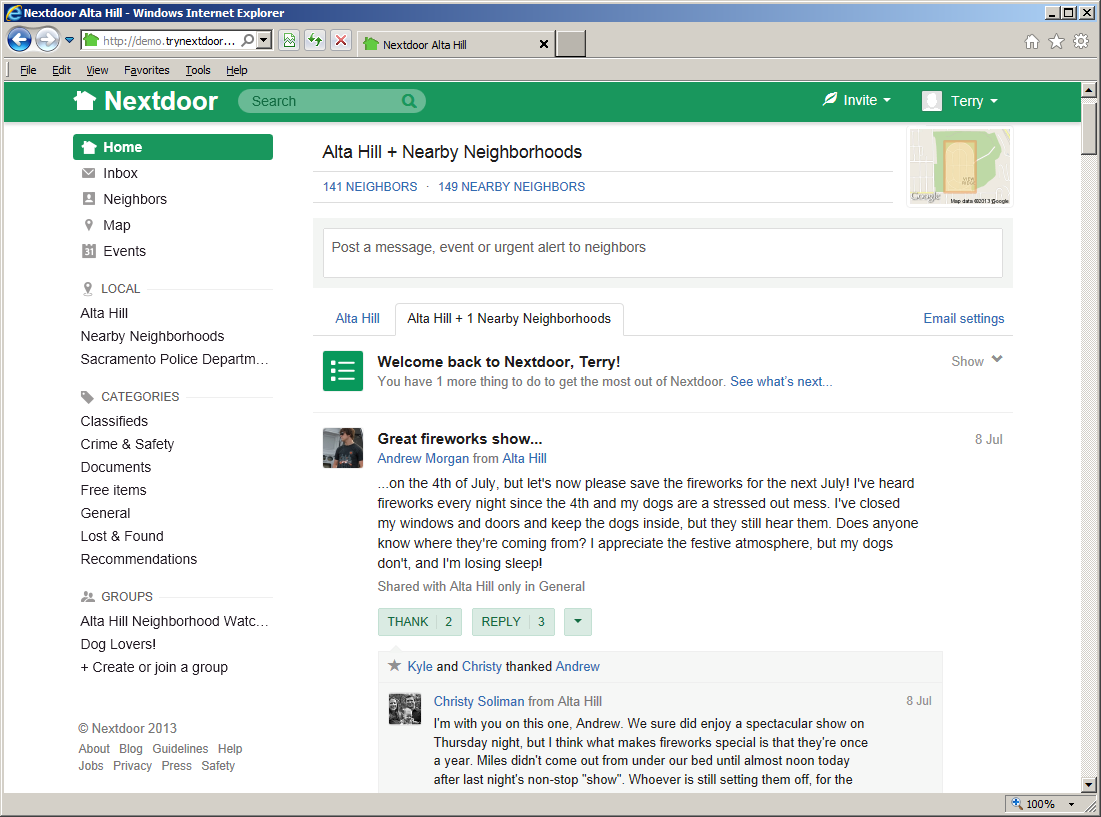Open the Help menu
Screen dimensions: 1101x817
[237, 70]
